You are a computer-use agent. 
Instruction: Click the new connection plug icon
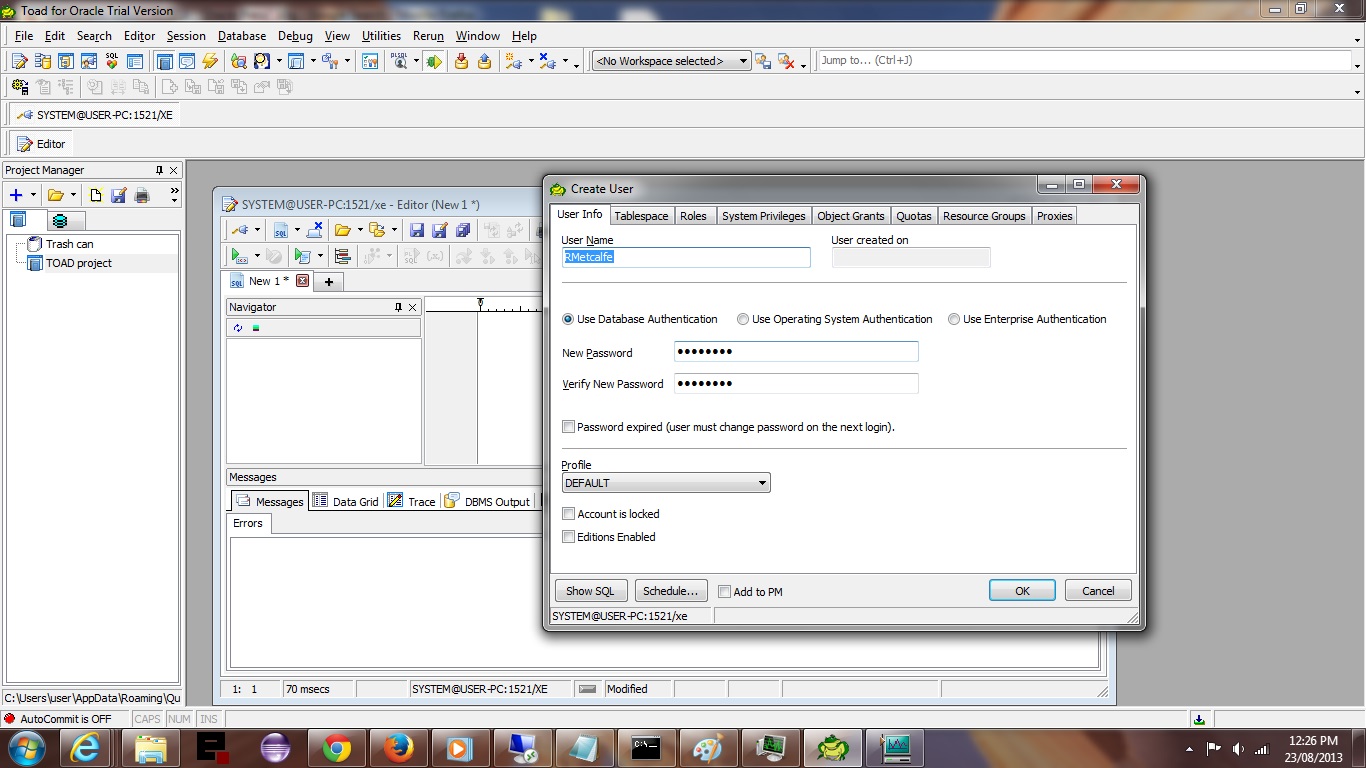513,61
